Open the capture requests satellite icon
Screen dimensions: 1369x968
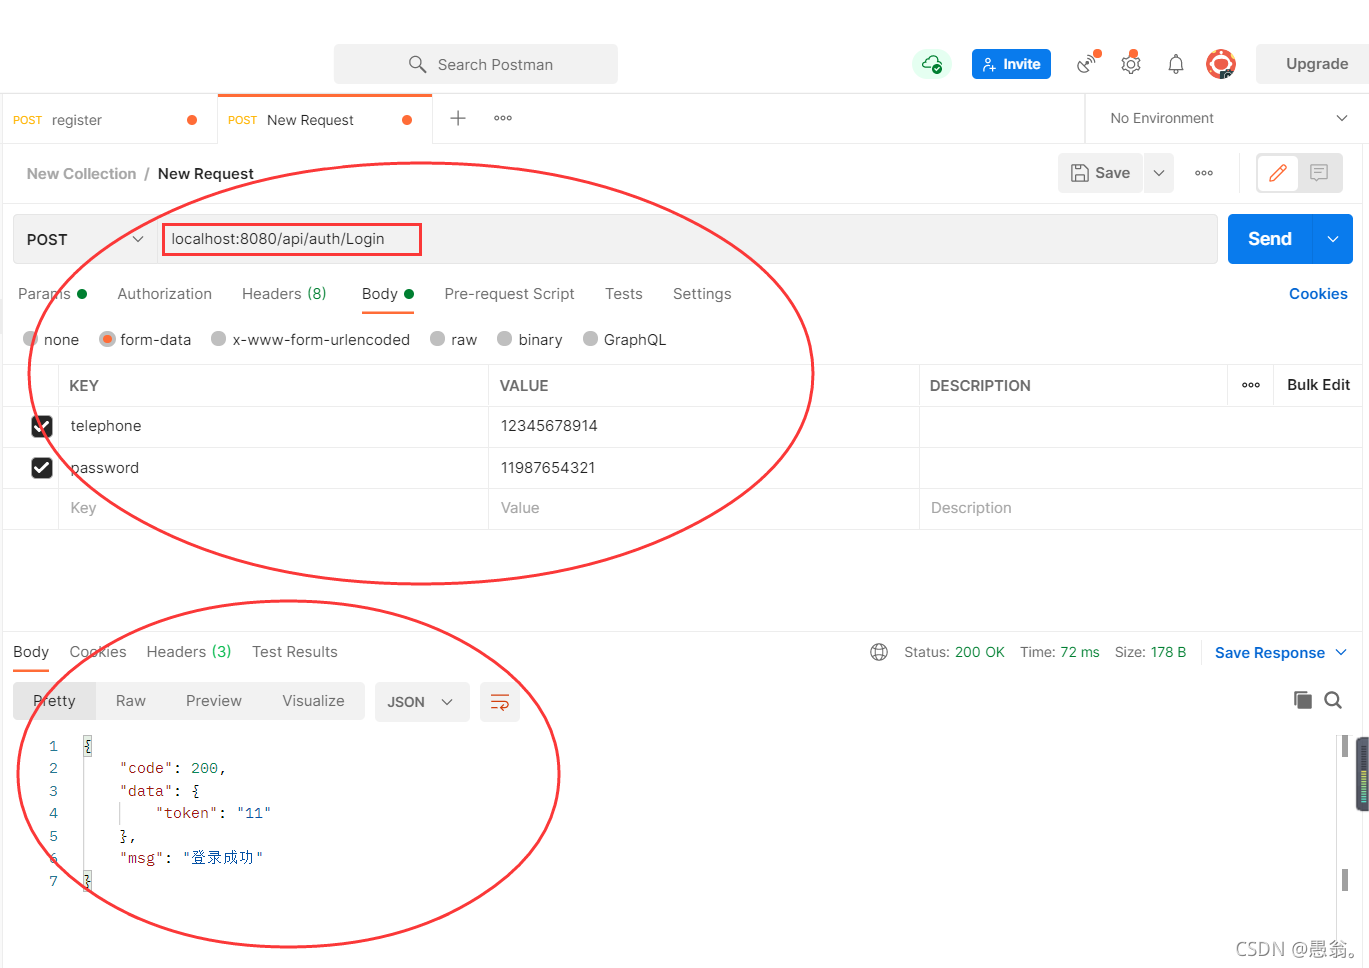point(1087,63)
